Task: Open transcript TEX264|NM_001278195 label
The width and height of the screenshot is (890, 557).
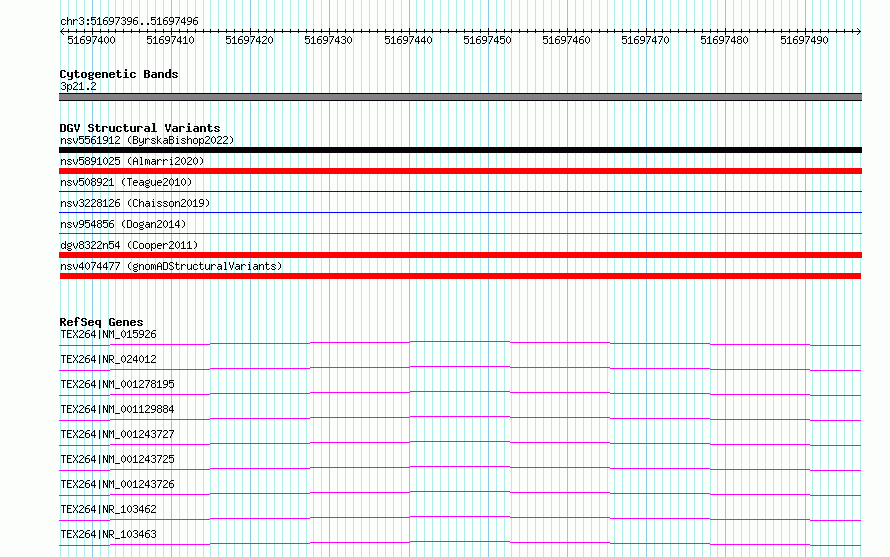Action: (x=117, y=384)
